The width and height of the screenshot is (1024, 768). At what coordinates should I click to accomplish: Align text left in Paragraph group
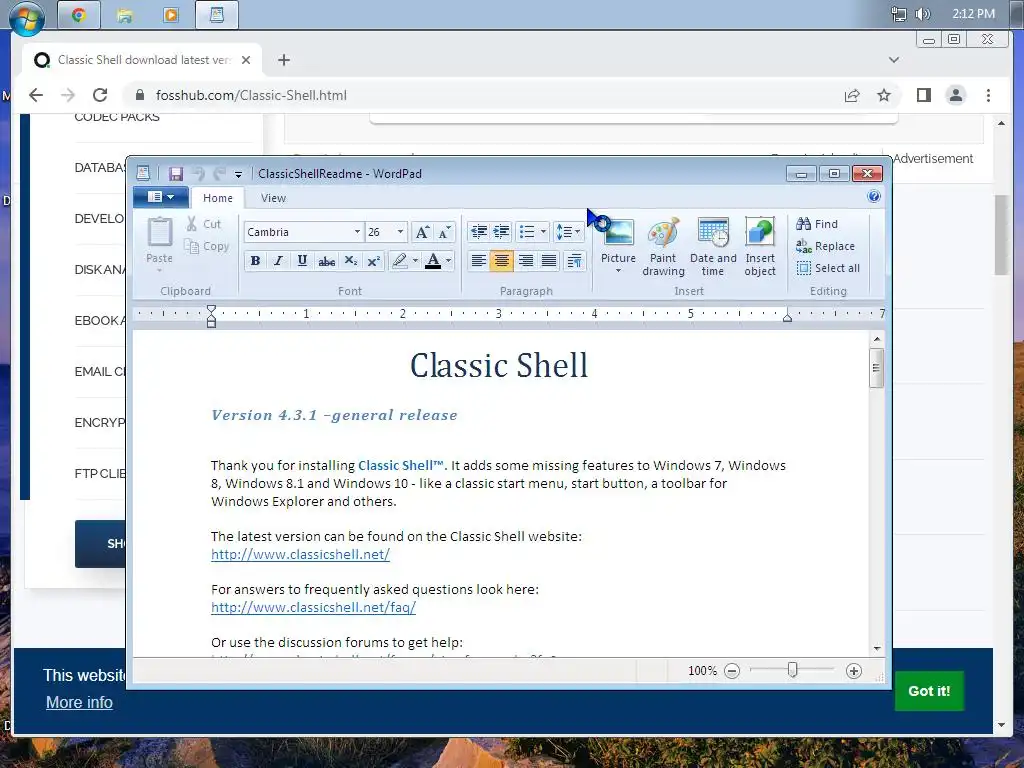click(x=478, y=261)
